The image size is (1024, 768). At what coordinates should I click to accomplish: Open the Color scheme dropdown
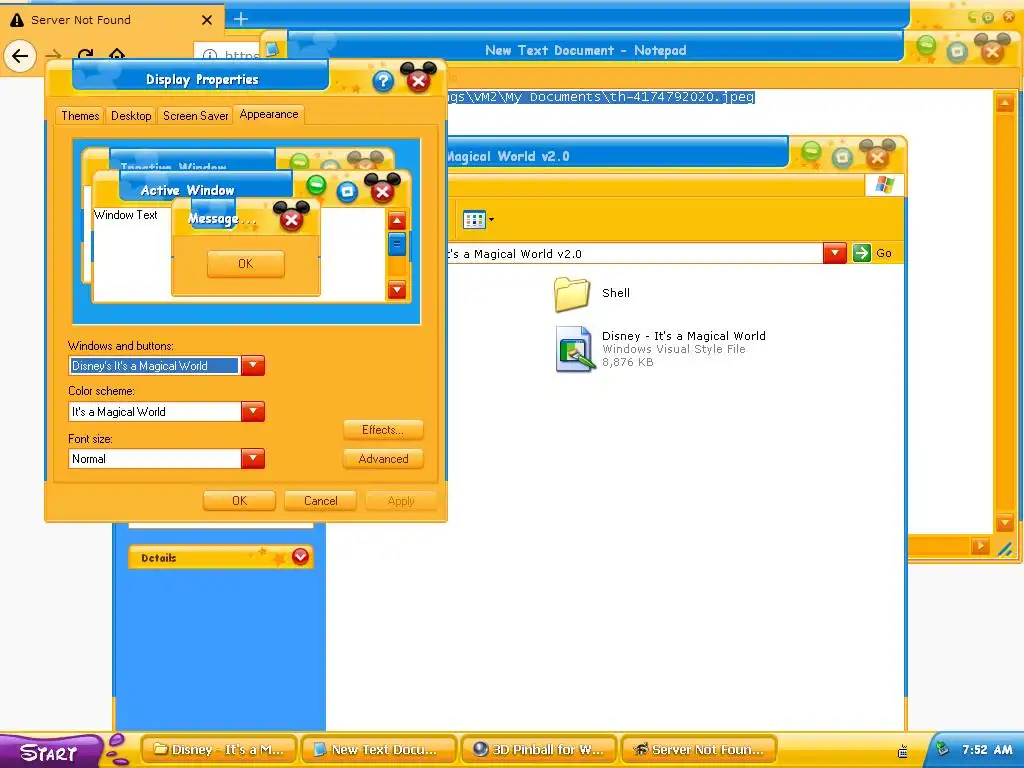click(253, 412)
